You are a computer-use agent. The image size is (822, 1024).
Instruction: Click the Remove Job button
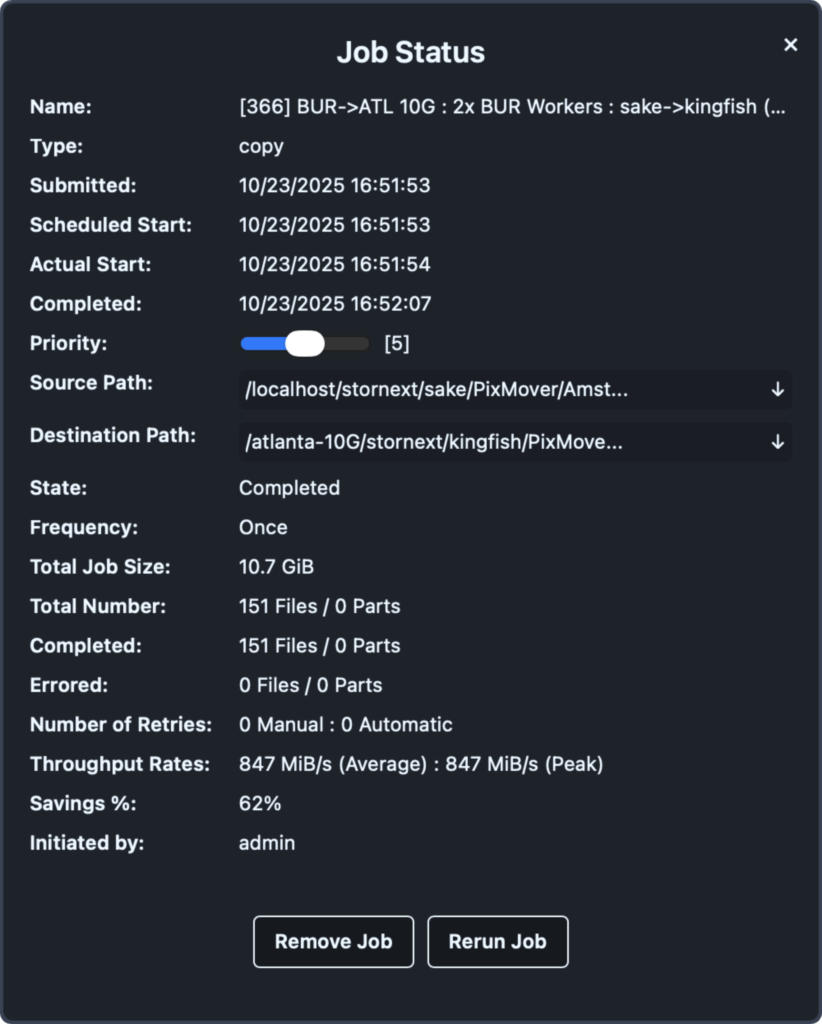(x=333, y=941)
